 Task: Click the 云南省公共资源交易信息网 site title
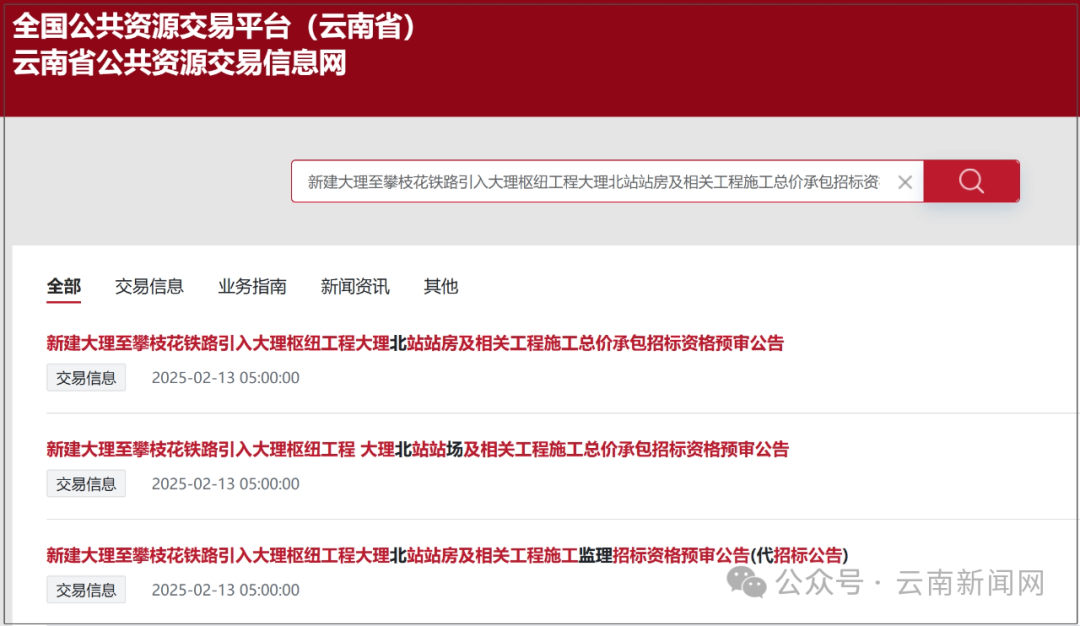[x=179, y=63]
